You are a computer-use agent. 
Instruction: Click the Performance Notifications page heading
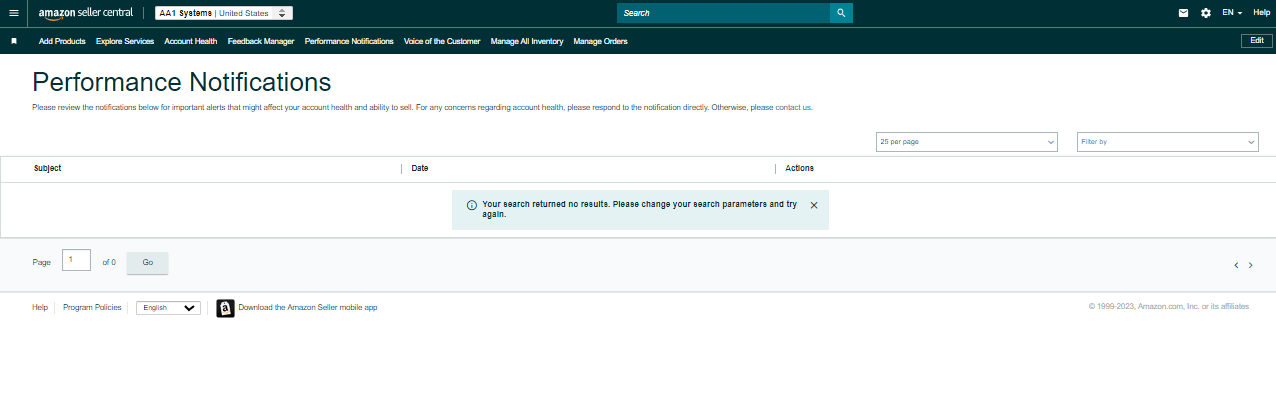pyautogui.click(x=182, y=82)
